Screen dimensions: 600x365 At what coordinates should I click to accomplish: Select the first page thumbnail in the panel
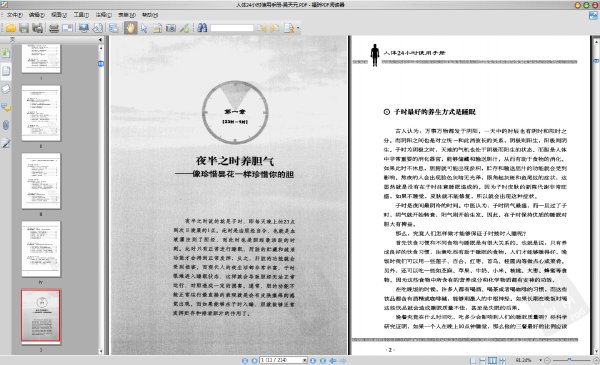click(41, 58)
